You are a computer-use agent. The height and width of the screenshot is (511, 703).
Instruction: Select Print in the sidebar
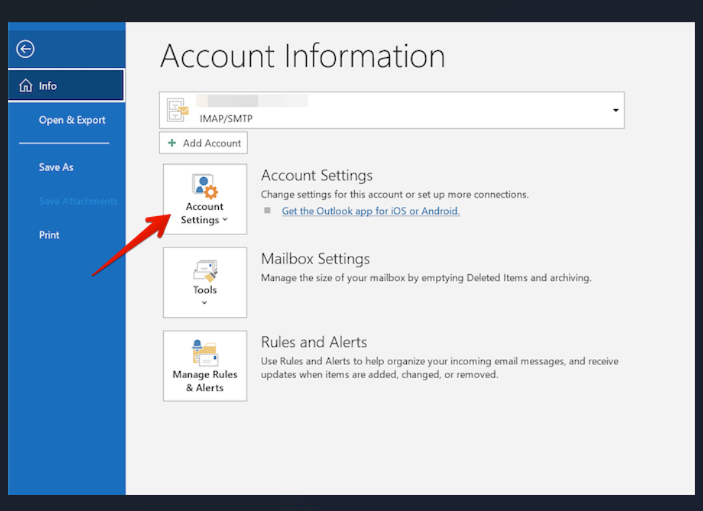pyautogui.click(x=49, y=235)
